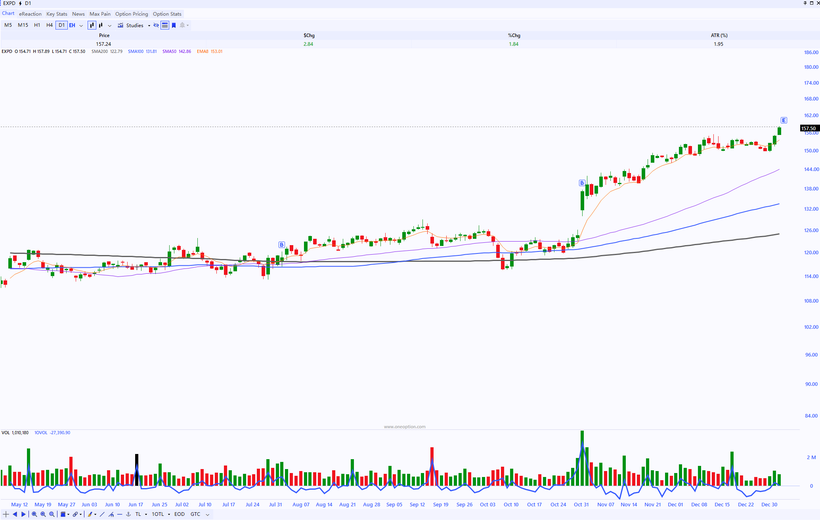Select the H1 timeframe
The image size is (820, 520).
tap(37, 25)
